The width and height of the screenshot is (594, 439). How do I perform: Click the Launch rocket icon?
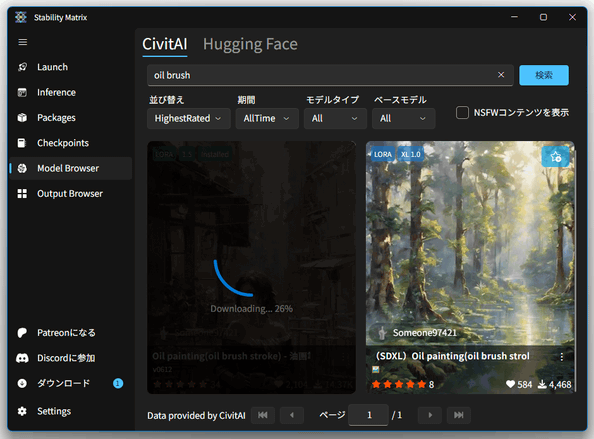pyautogui.click(x=22, y=67)
